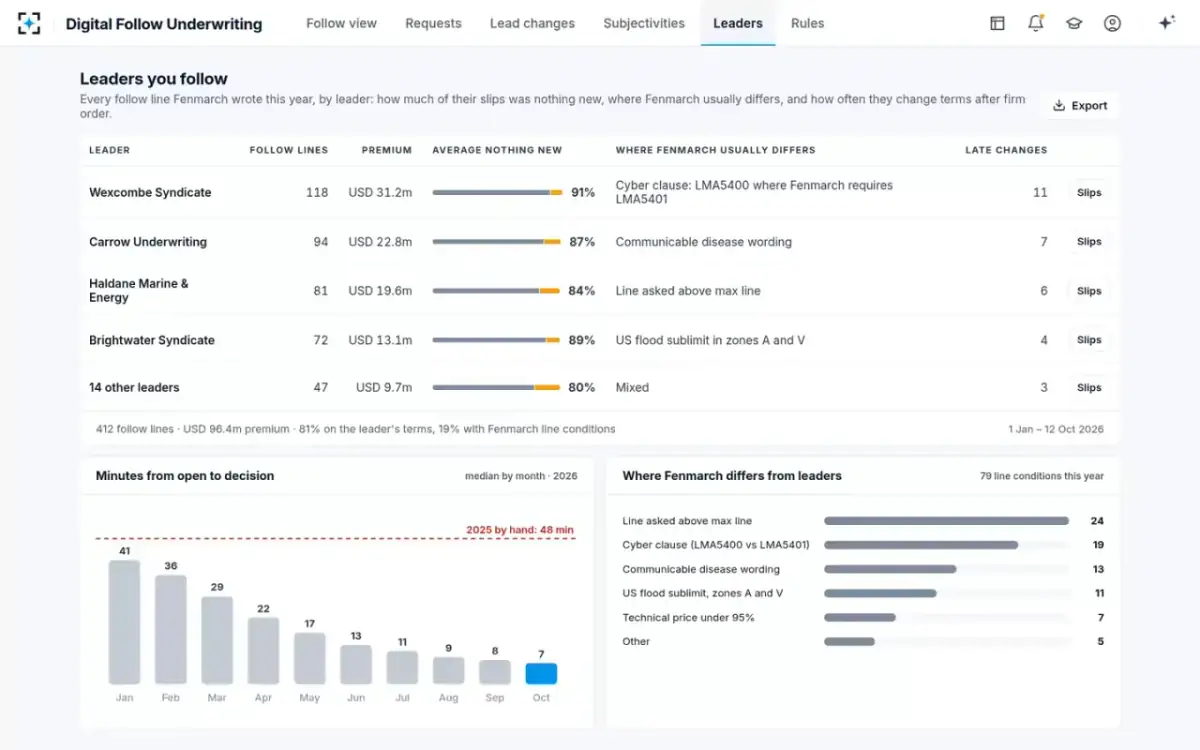Select the 14 other leaders row
This screenshot has width=1200, height=750.
[x=600, y=388]
